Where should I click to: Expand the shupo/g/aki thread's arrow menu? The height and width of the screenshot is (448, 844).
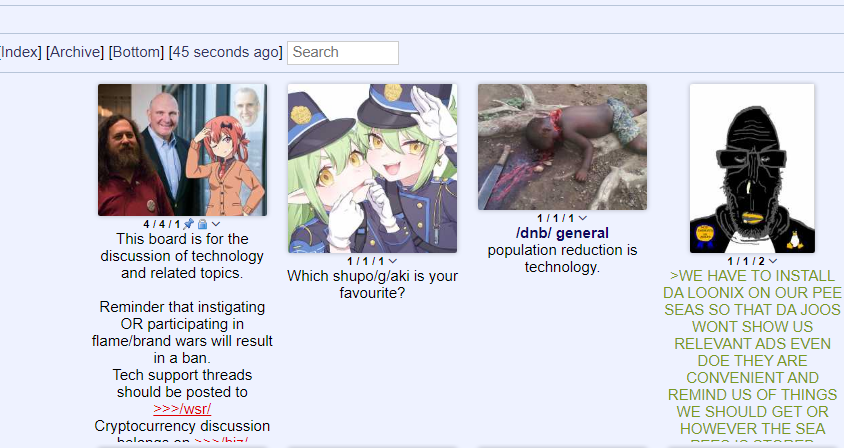[x=393, y=261]
